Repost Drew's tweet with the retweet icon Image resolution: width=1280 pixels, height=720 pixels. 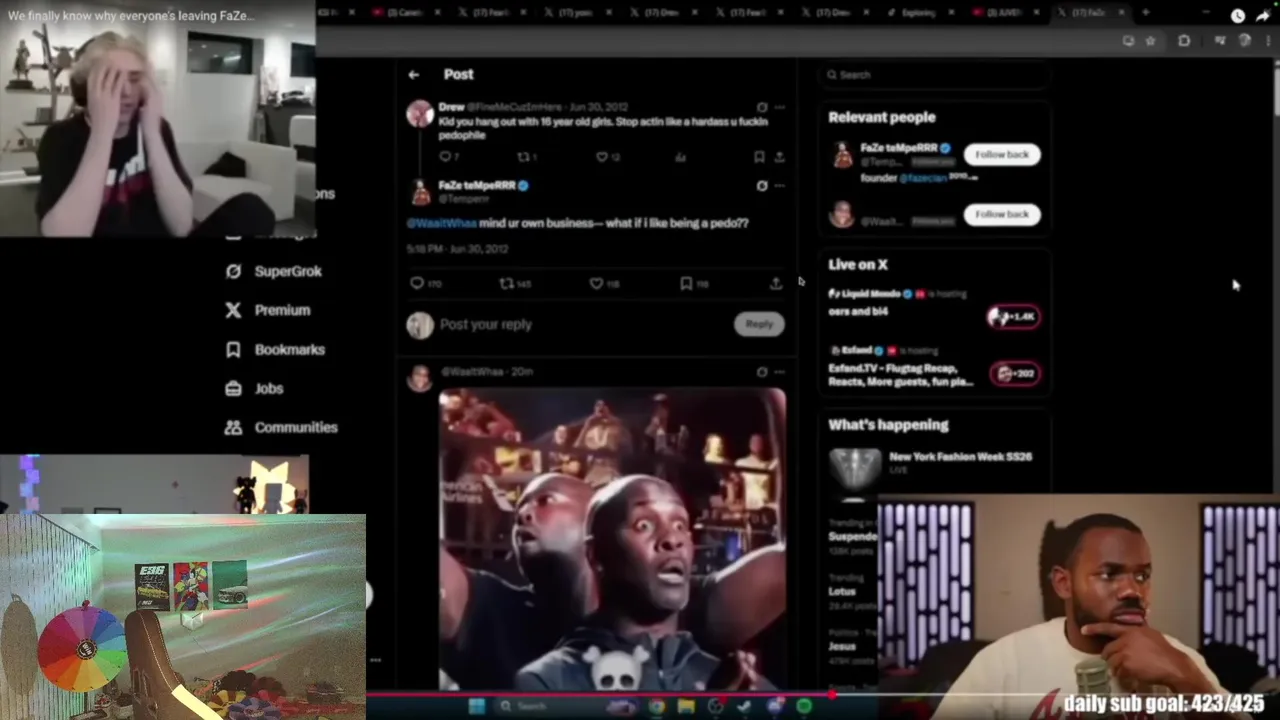pyautogui.click(x=522, y=156)
